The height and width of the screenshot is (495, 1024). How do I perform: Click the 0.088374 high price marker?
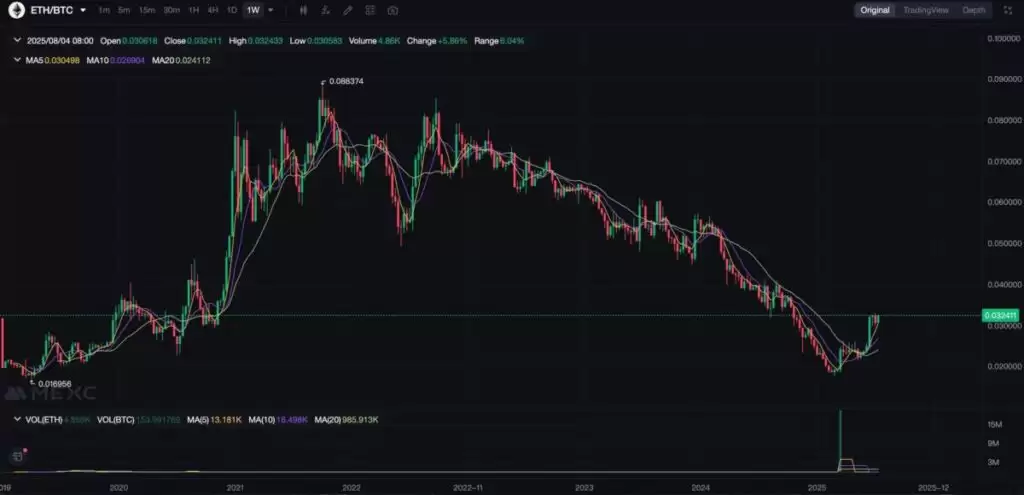point(344,82)
